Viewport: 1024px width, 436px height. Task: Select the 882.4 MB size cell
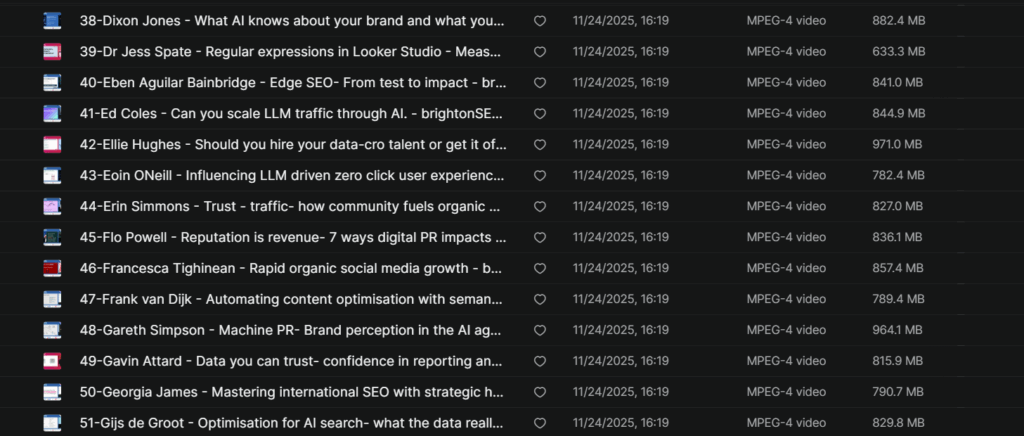tap(899, 20)
